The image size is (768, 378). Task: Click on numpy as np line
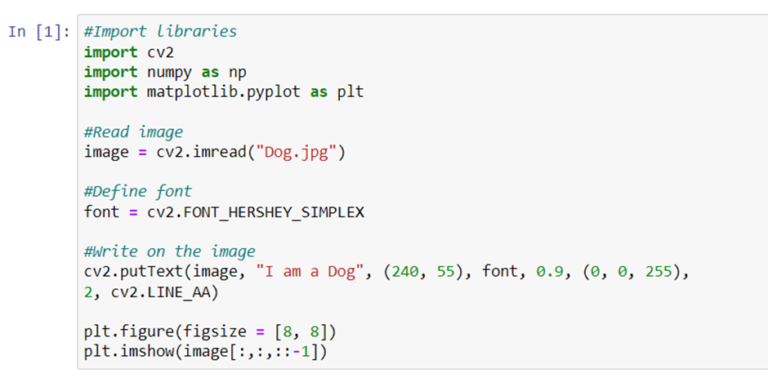(x=165, y=72)
